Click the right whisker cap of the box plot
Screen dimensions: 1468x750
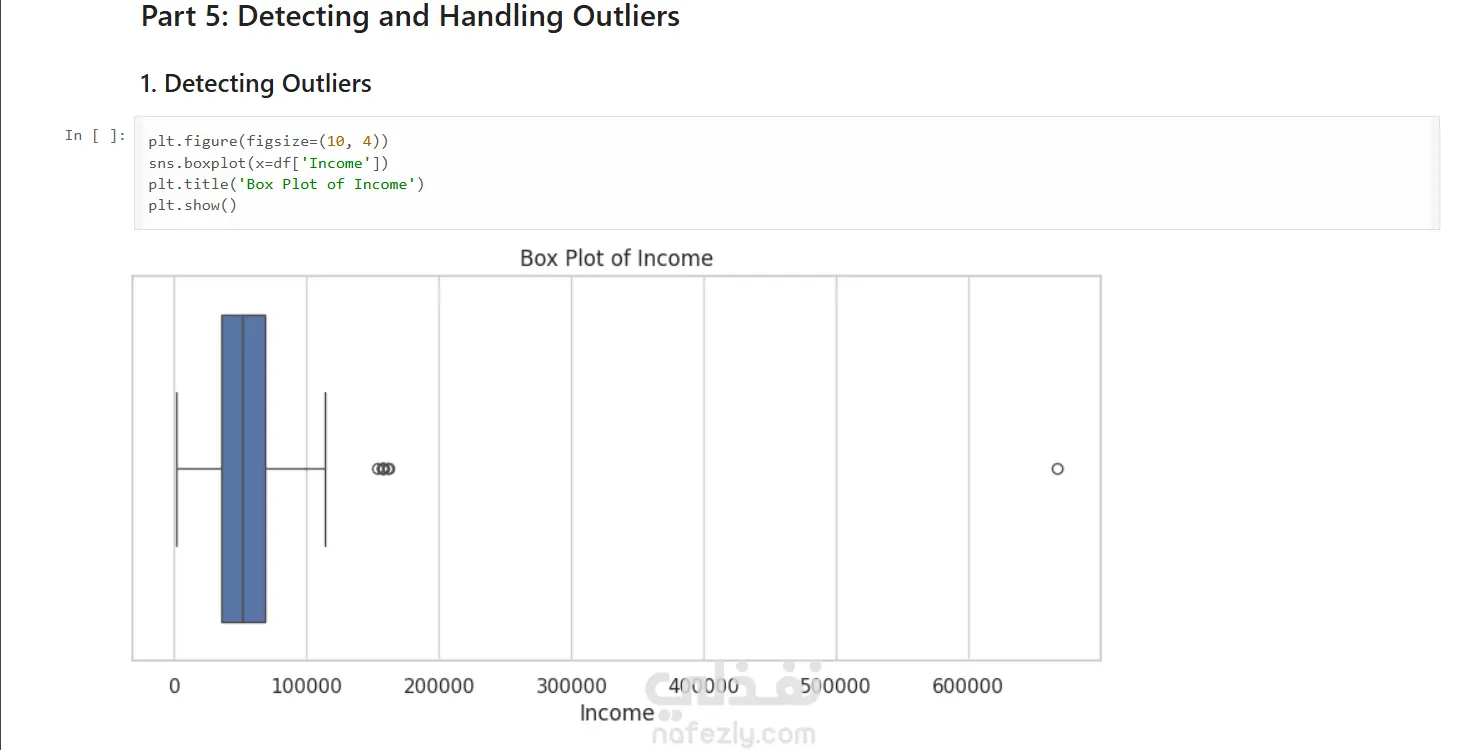[325, 468]
